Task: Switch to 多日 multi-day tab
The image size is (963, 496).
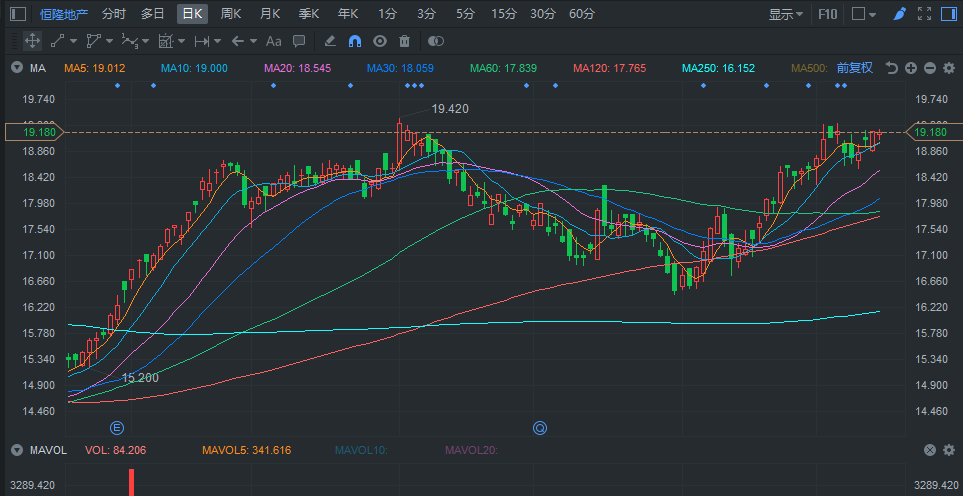Action: click(152, 14)
